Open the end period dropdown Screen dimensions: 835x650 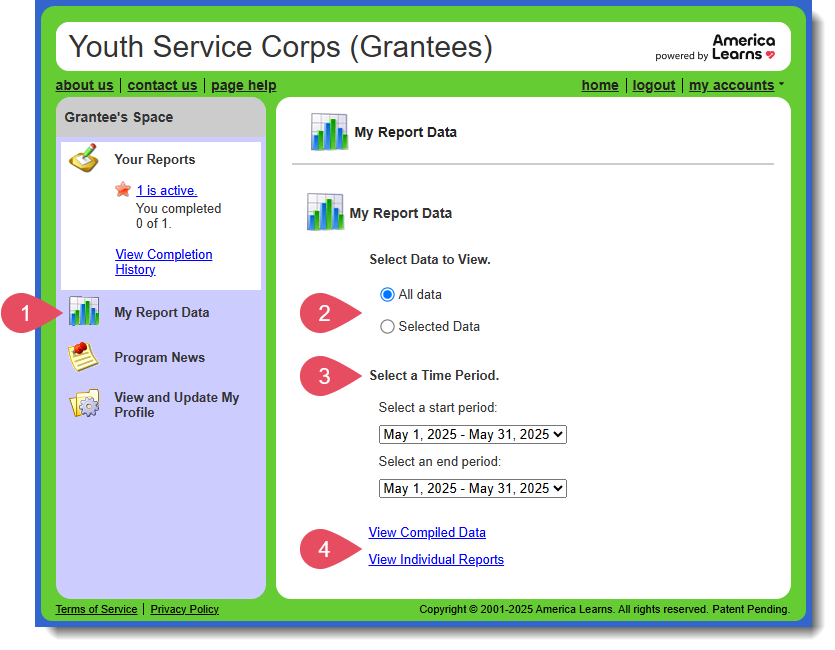472,488
